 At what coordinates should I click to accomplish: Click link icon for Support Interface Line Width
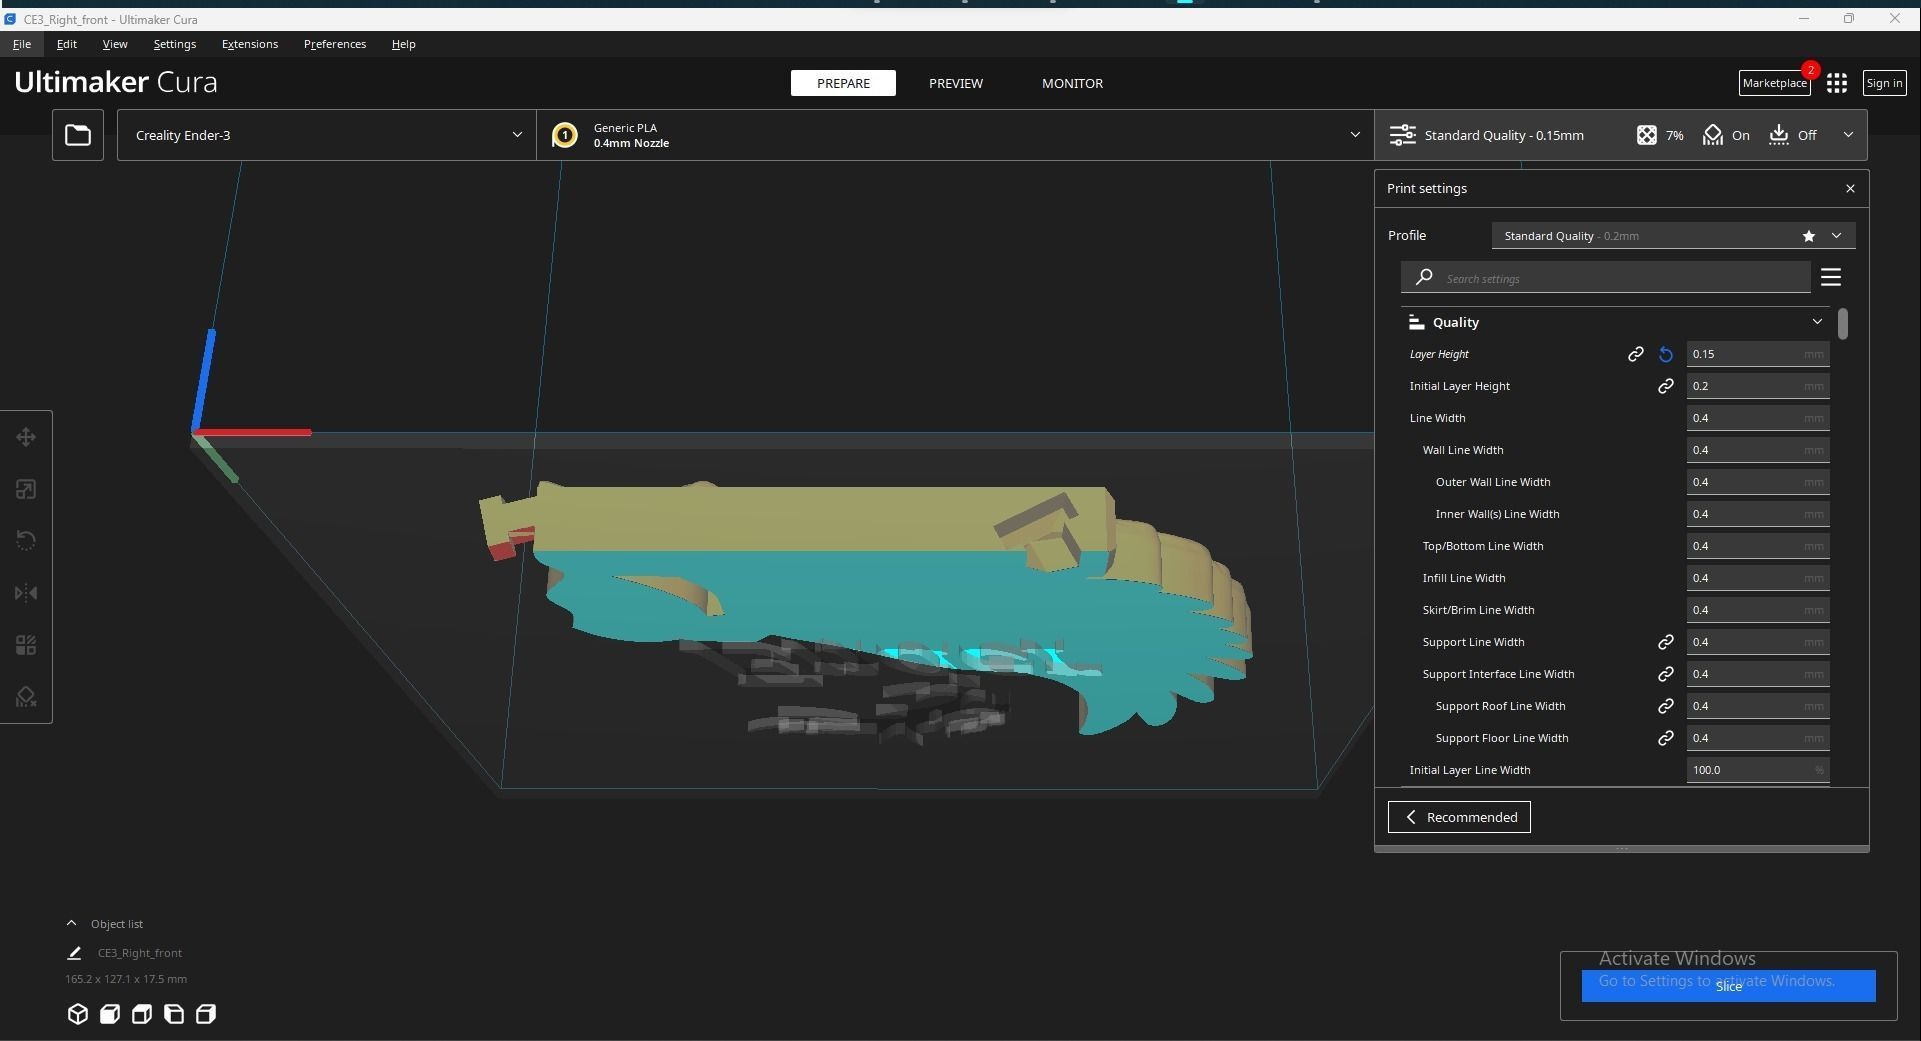(x=1666, y=674)
